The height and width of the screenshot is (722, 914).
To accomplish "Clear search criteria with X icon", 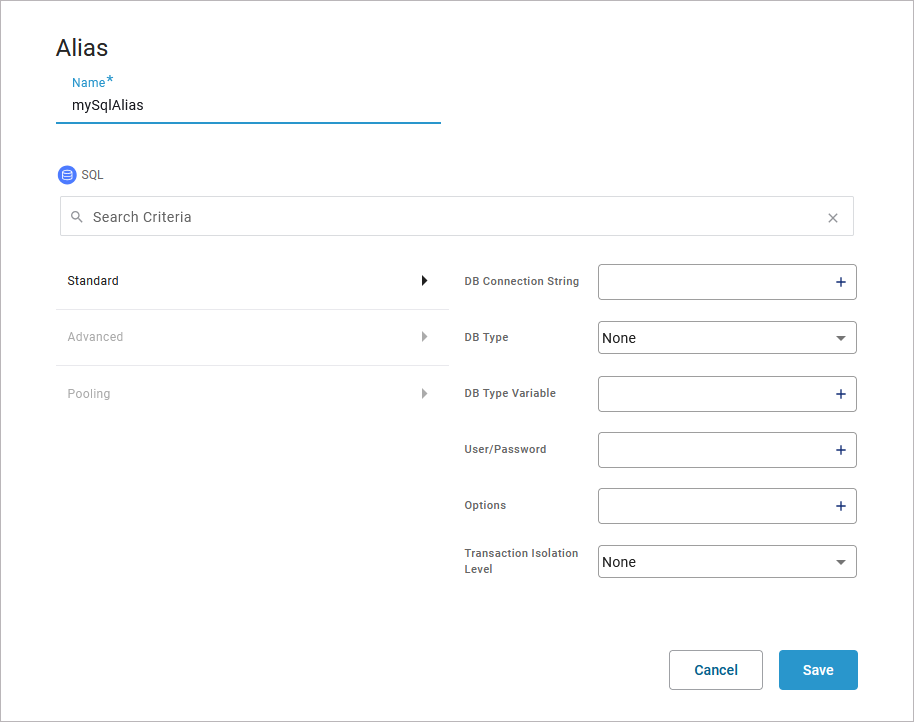I will (x=832, y=218).
